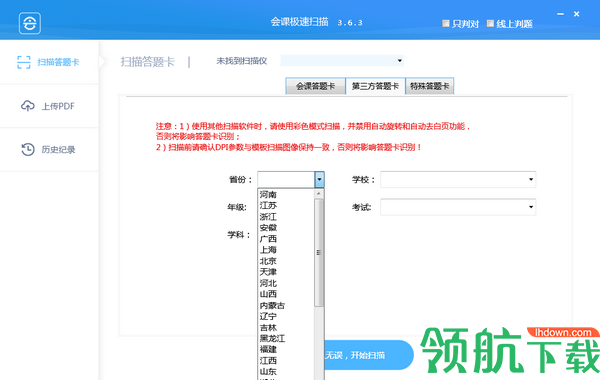Screen dimensions: 600x380
Task: Select 江西 from province list
Action: point(286,360)
